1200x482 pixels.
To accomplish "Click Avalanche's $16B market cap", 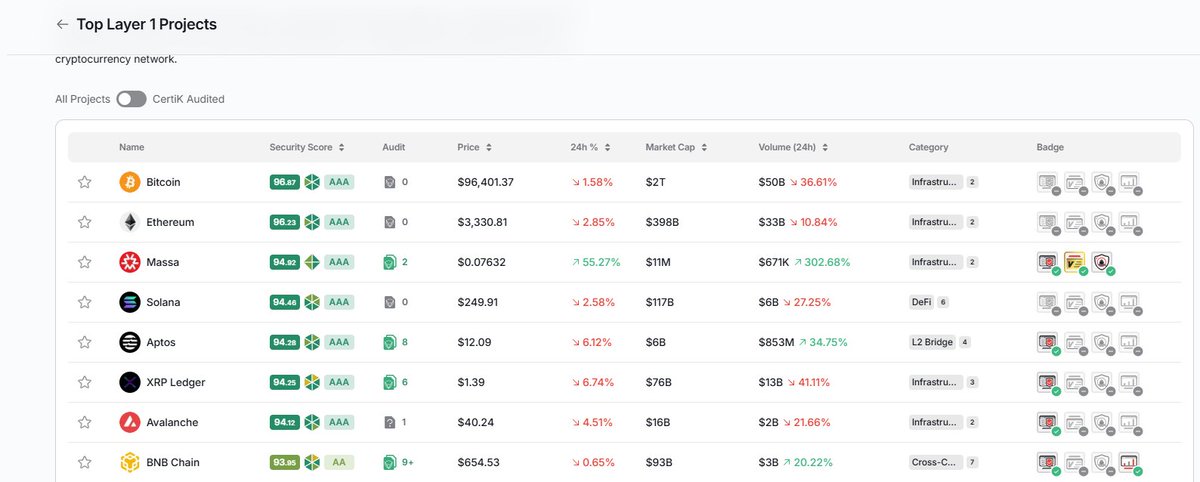I will coord(657,422).
